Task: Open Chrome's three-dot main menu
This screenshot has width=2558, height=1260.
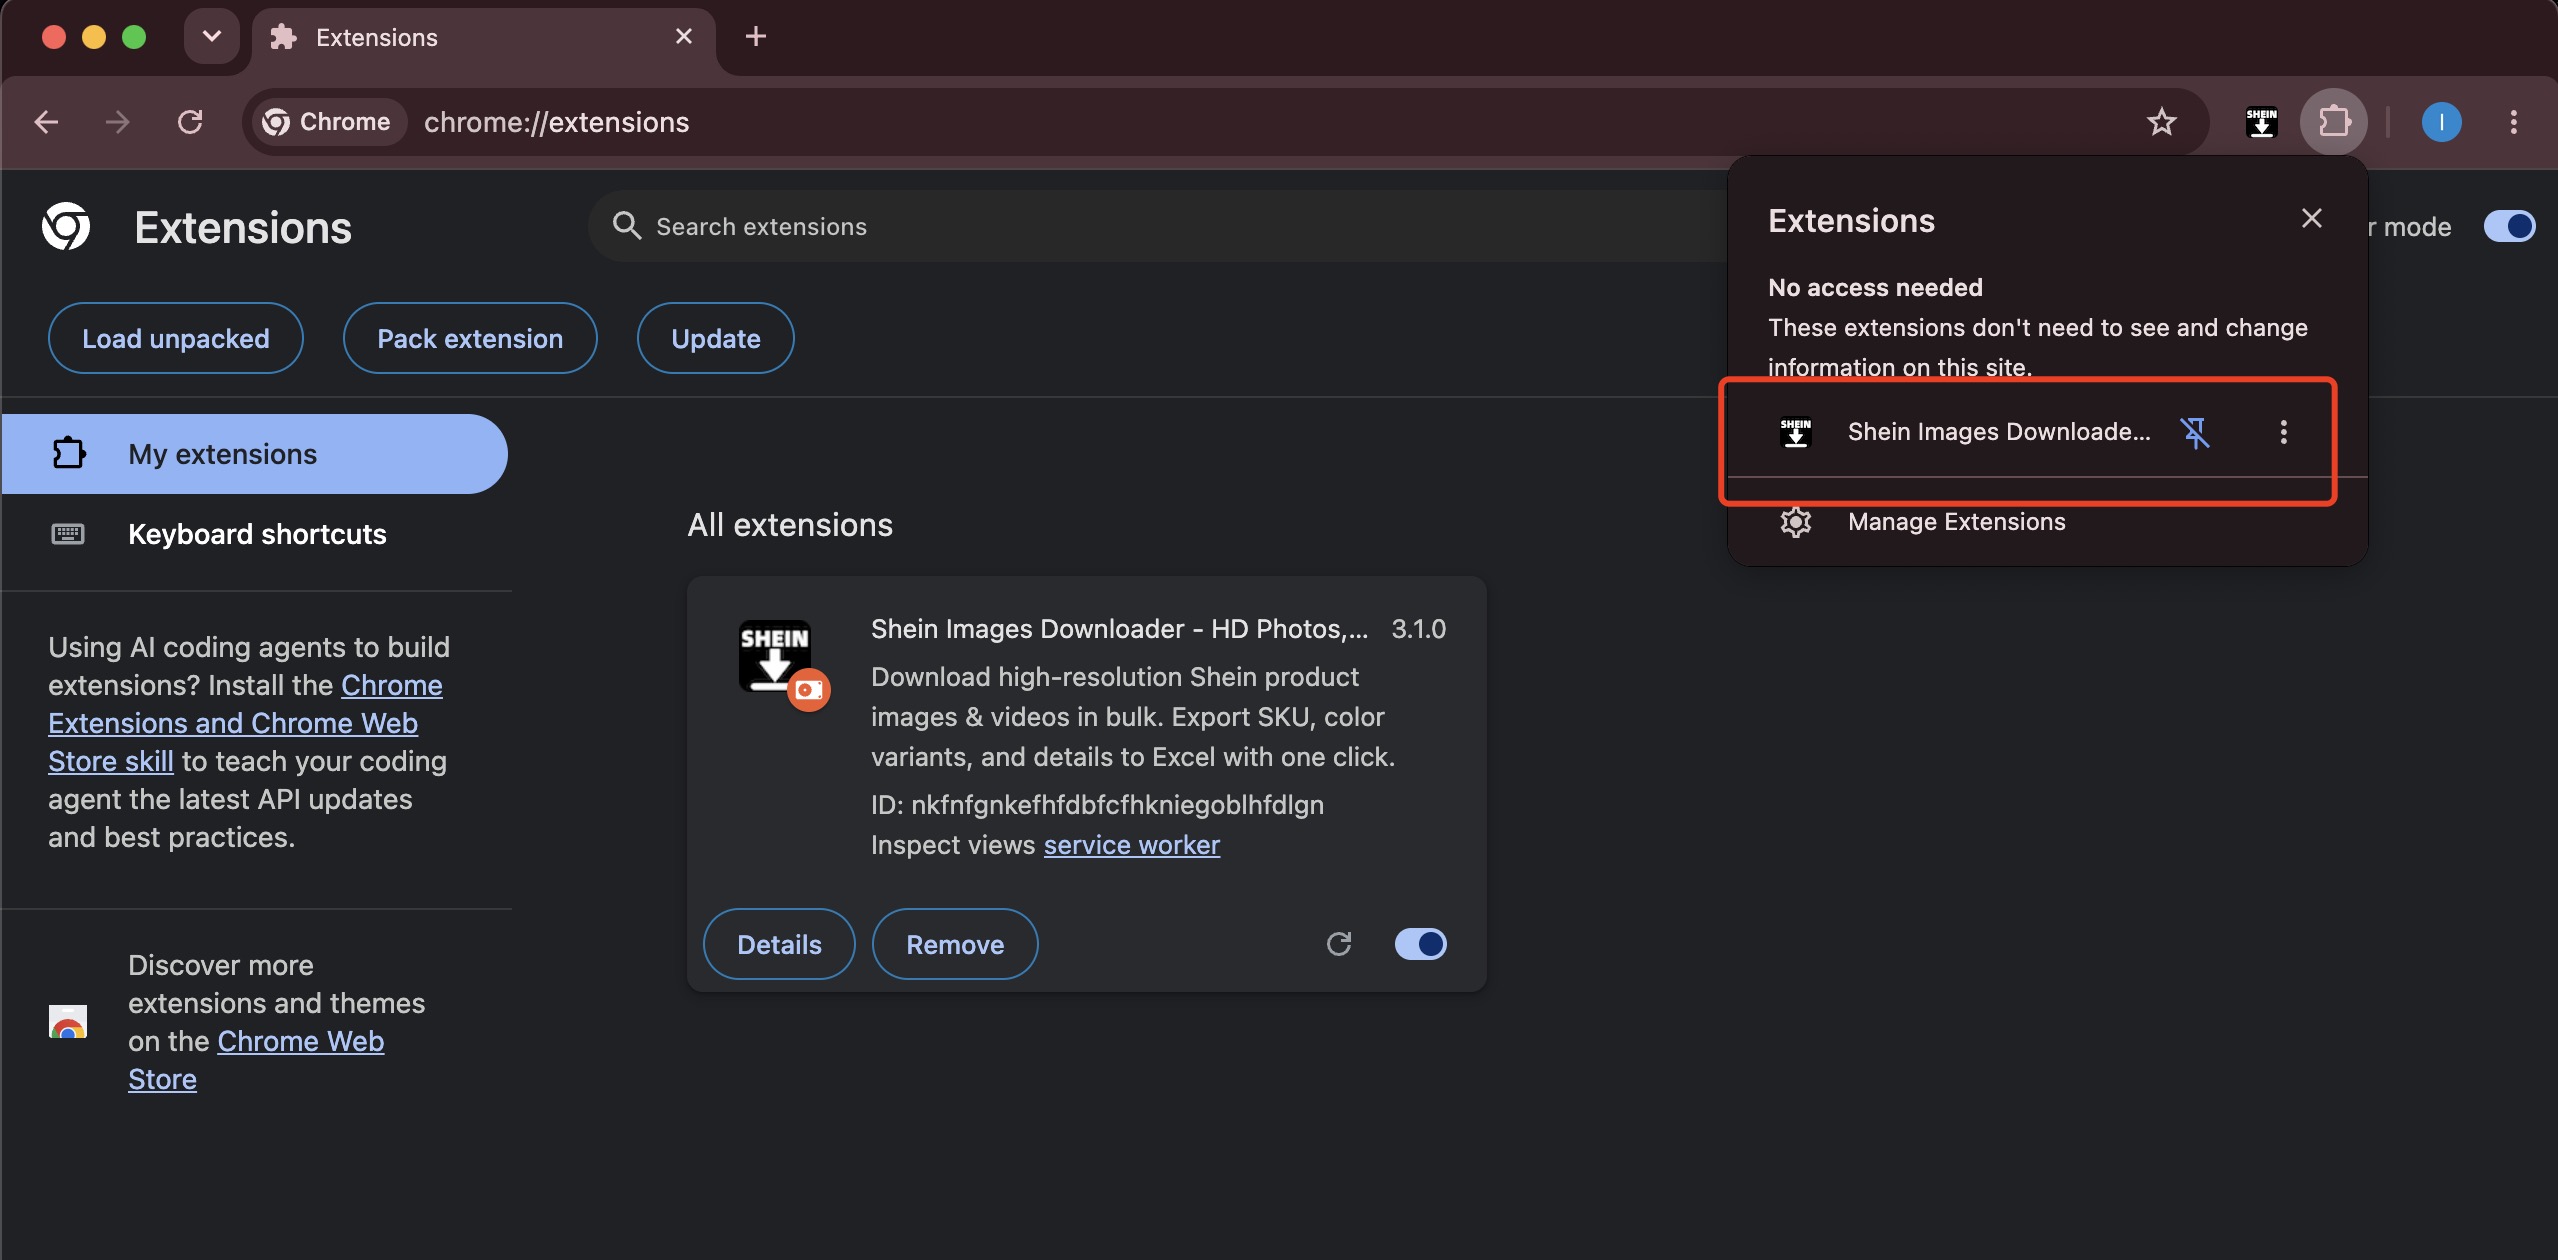Action: (2513, 122)
